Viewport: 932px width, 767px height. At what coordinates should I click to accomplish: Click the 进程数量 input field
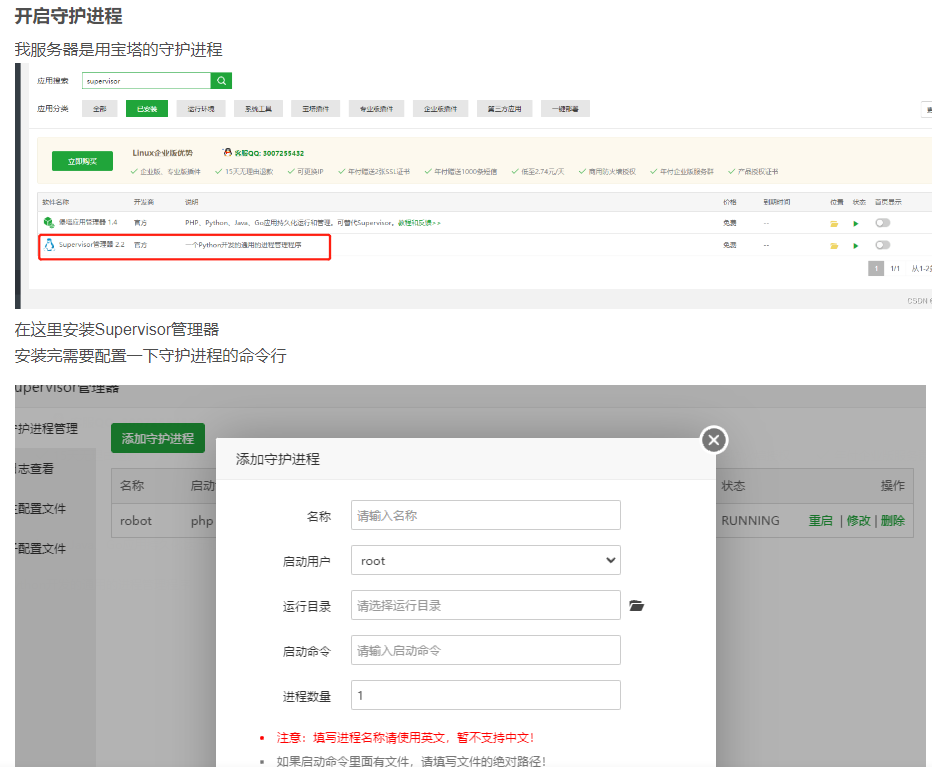[486, 695]
